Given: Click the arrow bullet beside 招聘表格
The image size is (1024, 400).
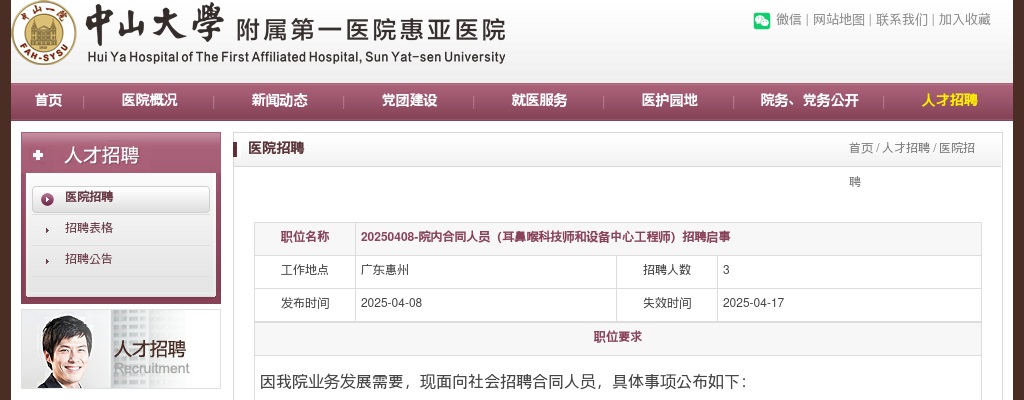Looking at the screenshot, I should click(47, 230).
